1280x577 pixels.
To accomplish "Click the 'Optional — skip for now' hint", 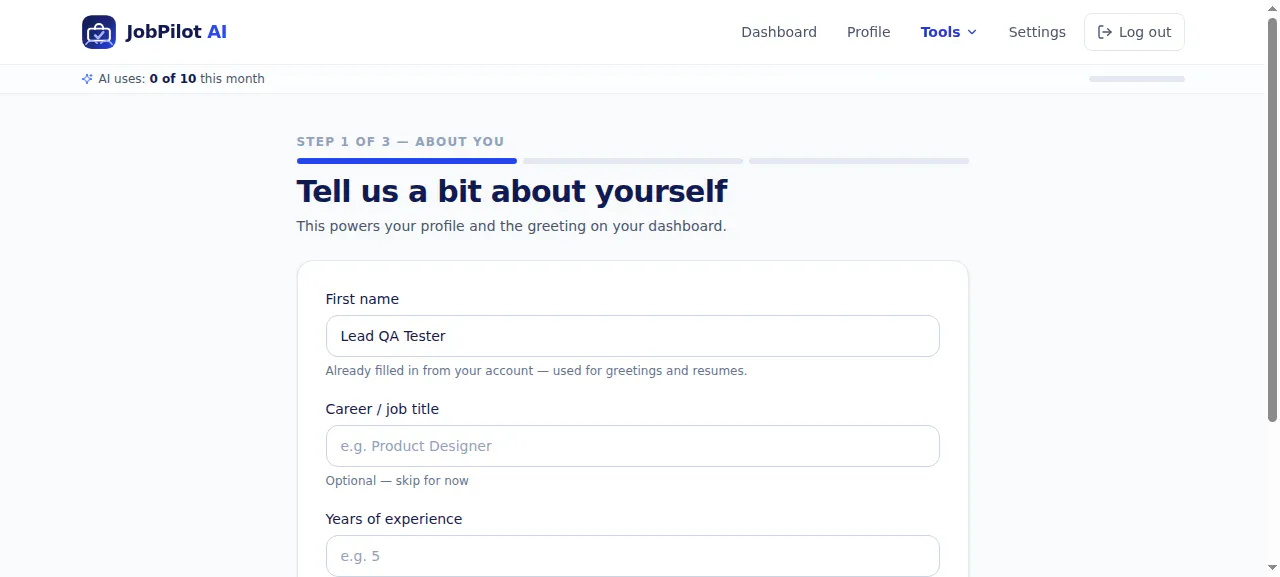I will point(397,481).
